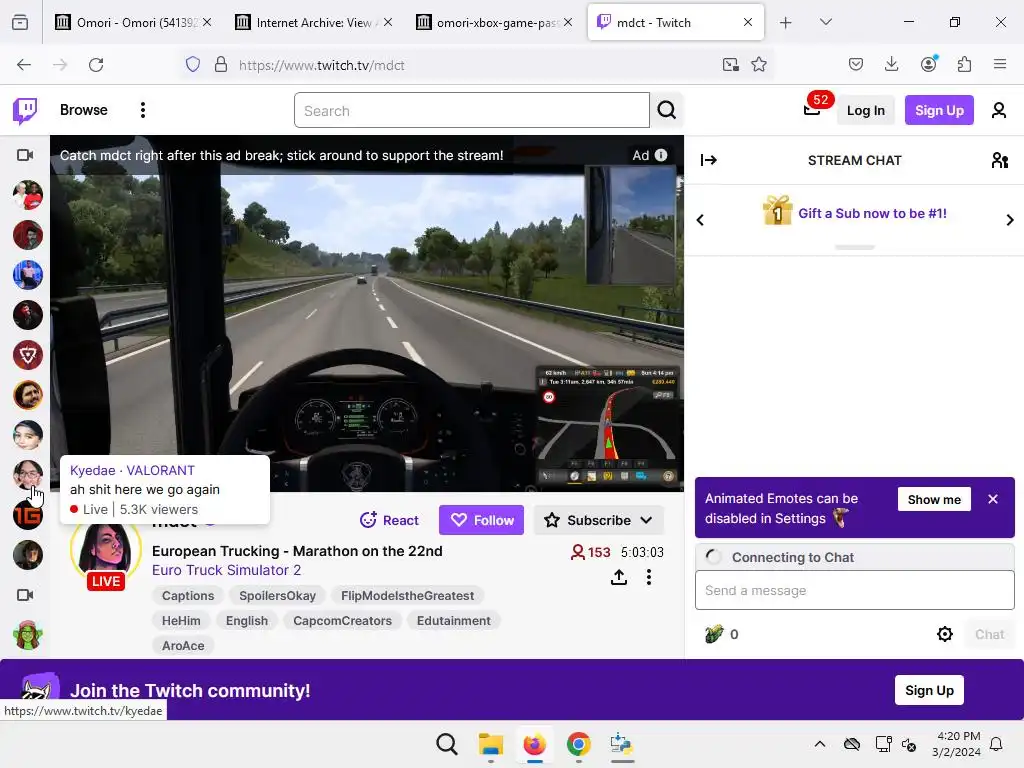Open Prime loot crown with 52 badge
Viewport: 1024px width, 768px height.
[812, 109]
